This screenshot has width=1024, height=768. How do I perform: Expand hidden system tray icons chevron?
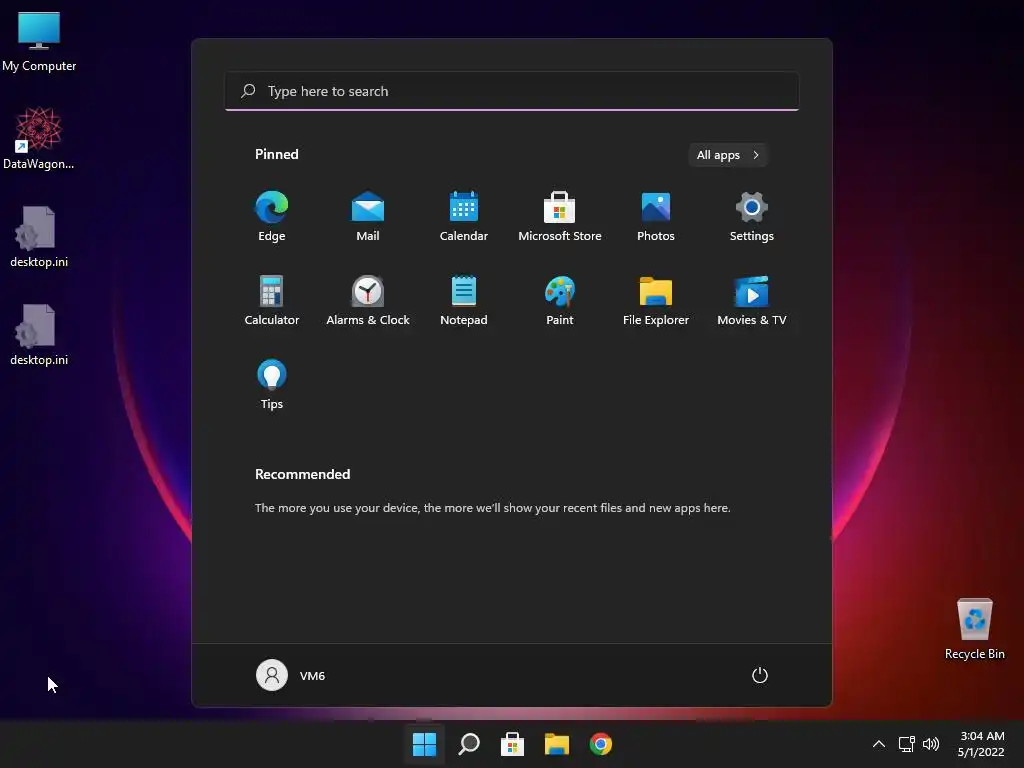879,744
